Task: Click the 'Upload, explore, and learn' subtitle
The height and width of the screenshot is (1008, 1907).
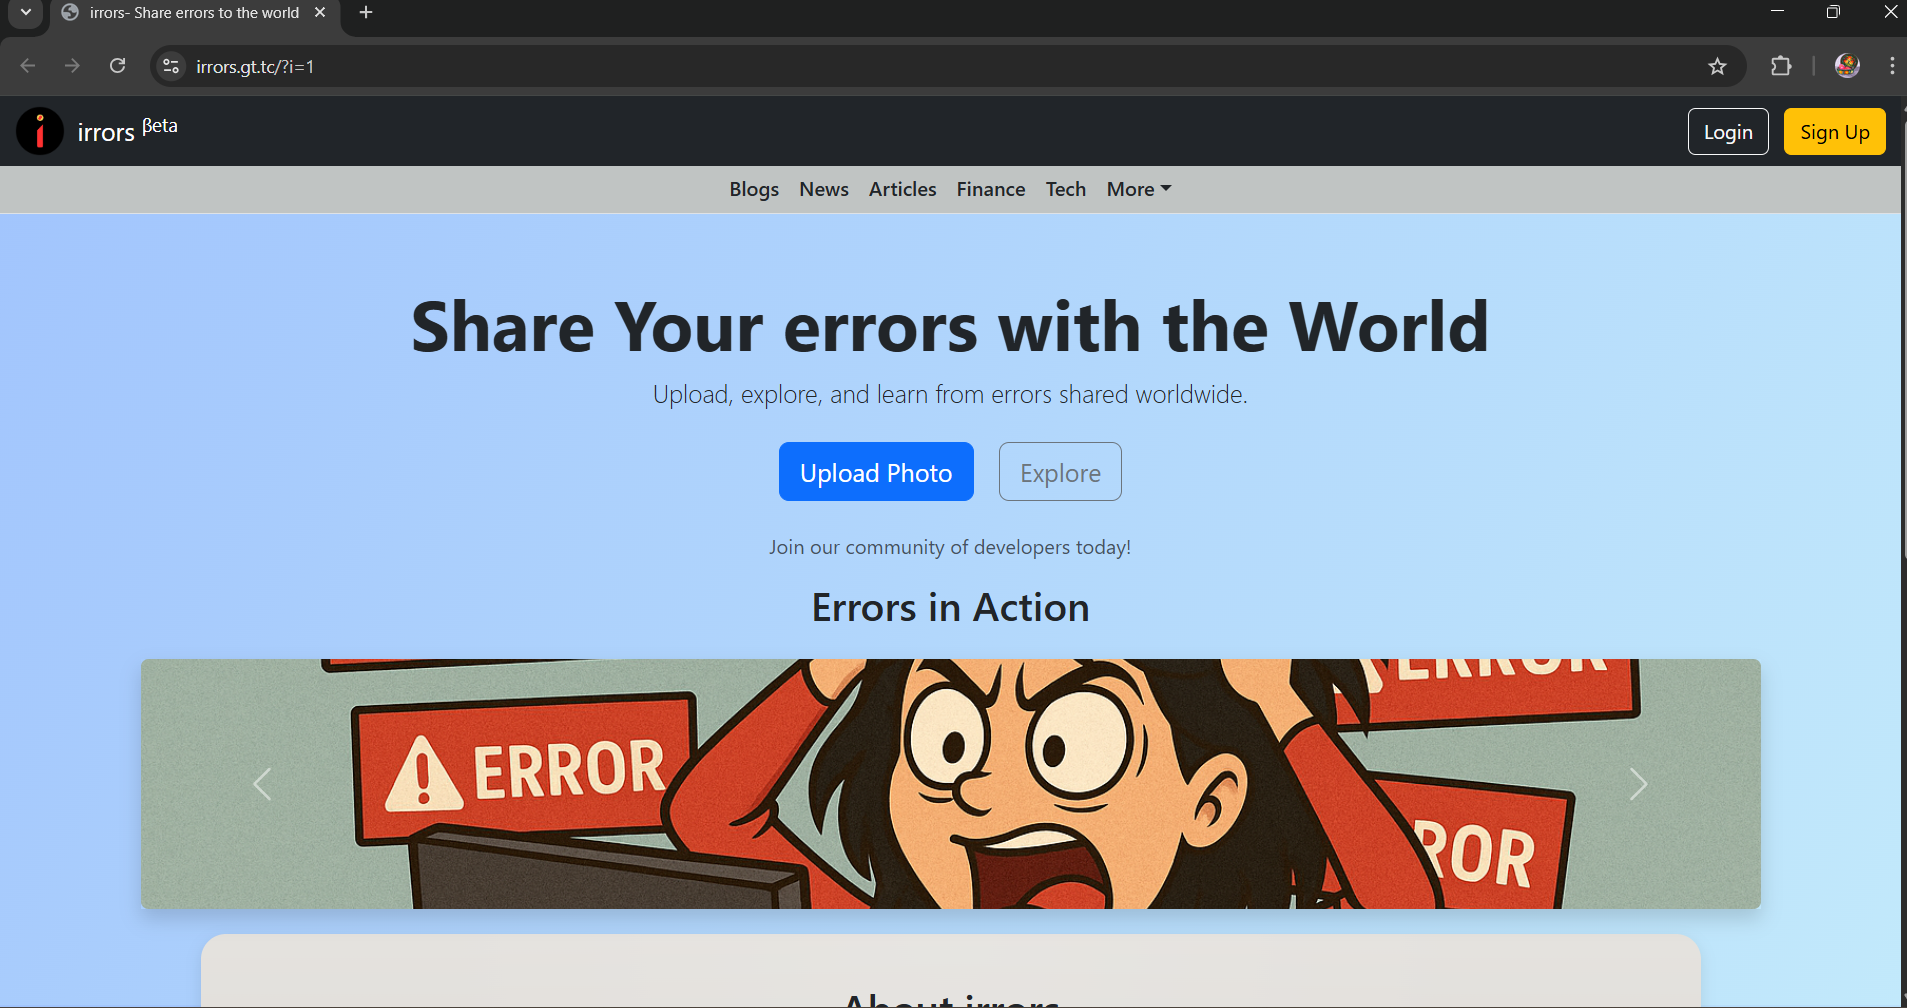Action: 950,395
